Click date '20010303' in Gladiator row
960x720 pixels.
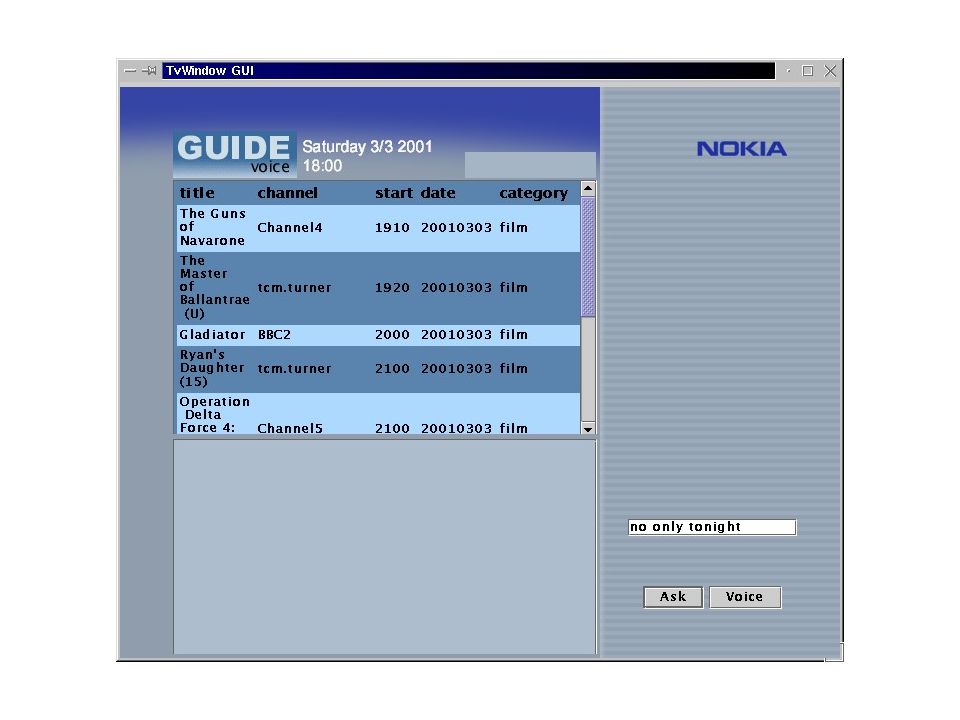[x=456, y=335]
